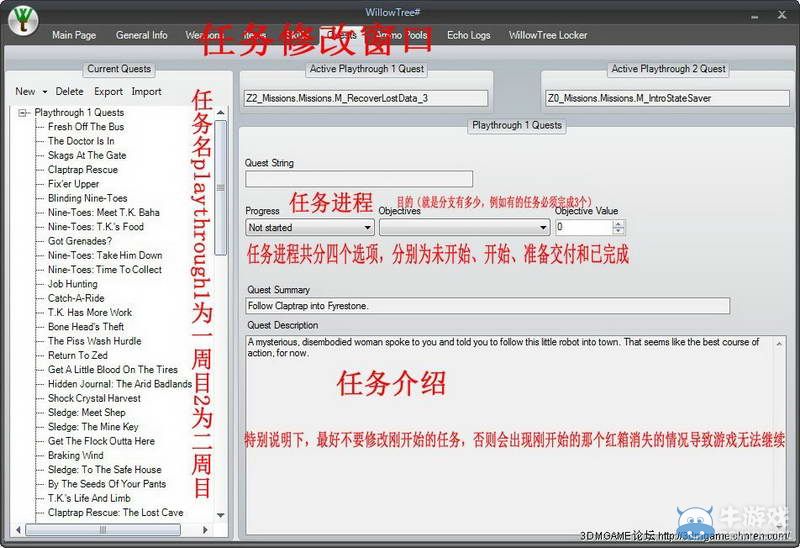Click Quest Description scroll up arrow

point(779,344)
